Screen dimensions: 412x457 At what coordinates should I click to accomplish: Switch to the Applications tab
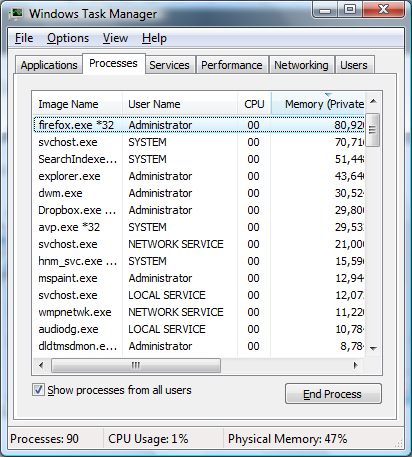coord(49,65)
